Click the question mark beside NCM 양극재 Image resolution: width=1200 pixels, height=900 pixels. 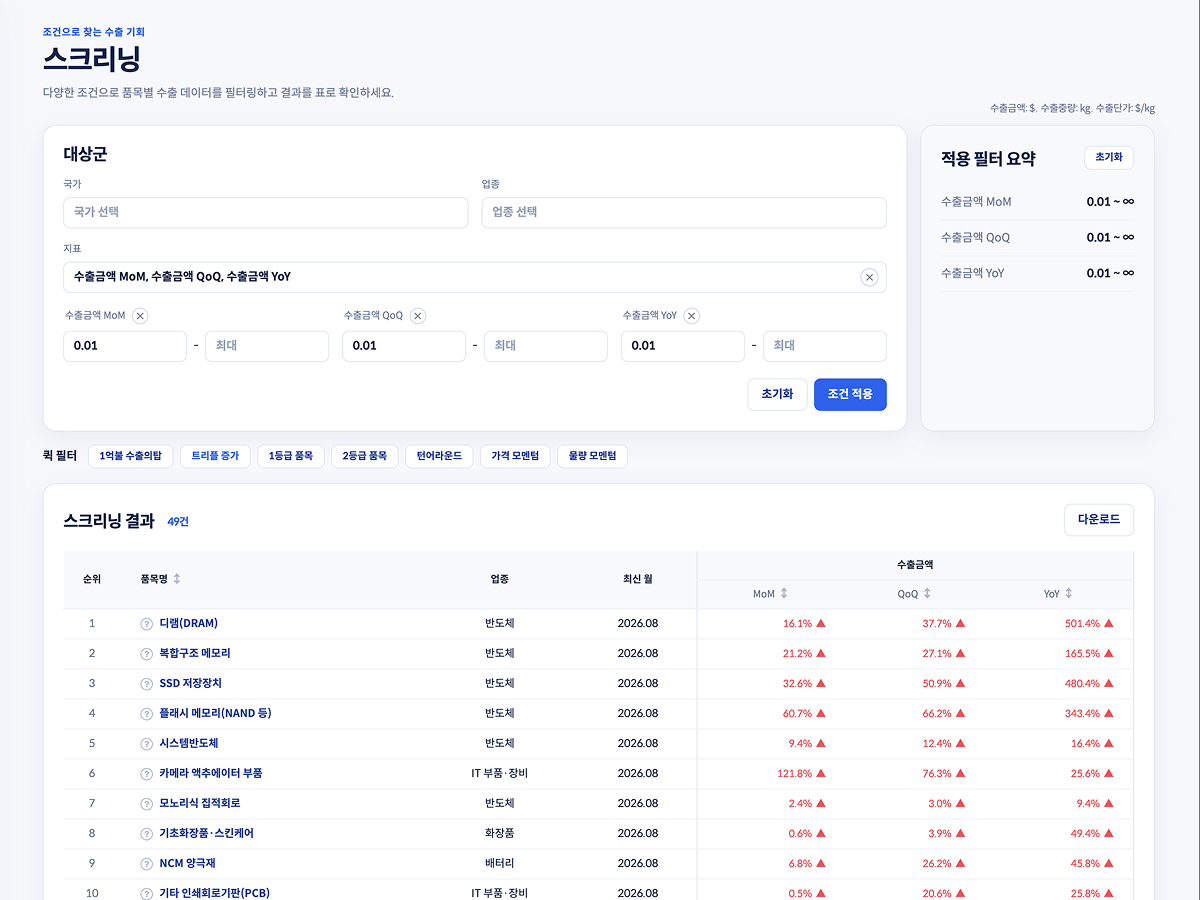(147, 864)
